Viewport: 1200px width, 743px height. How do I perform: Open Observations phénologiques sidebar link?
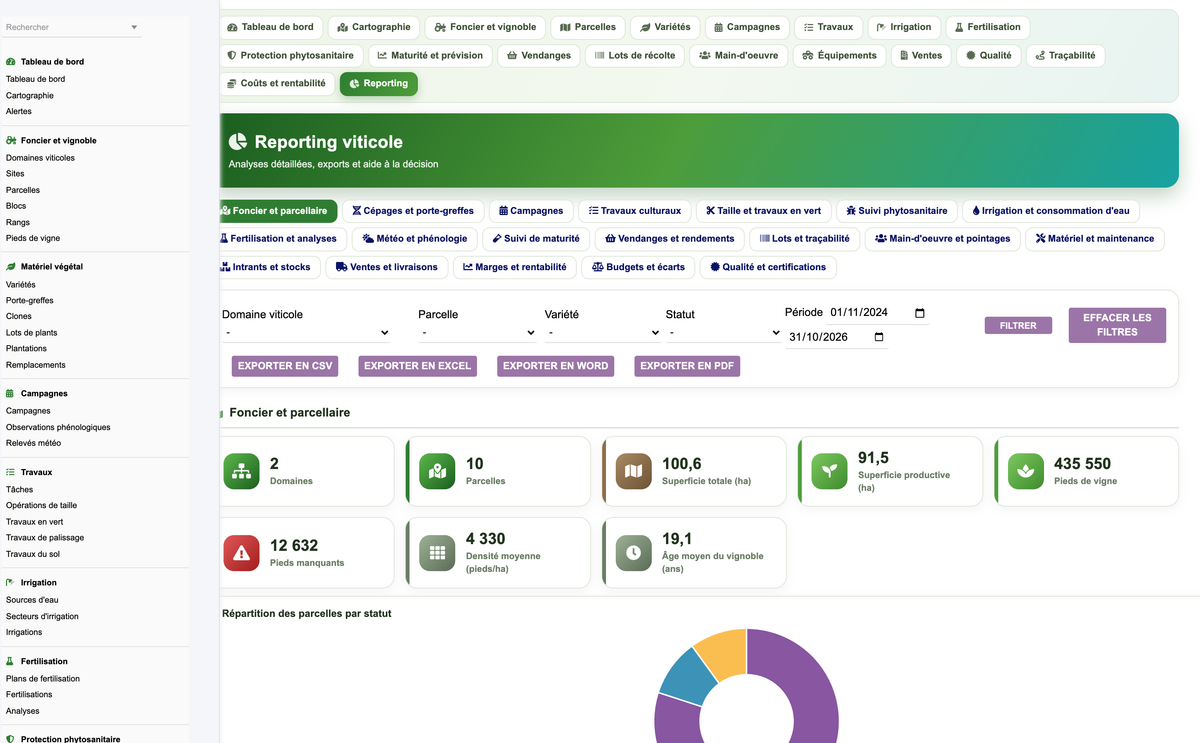pyautogui.click(x=58, y=427)
